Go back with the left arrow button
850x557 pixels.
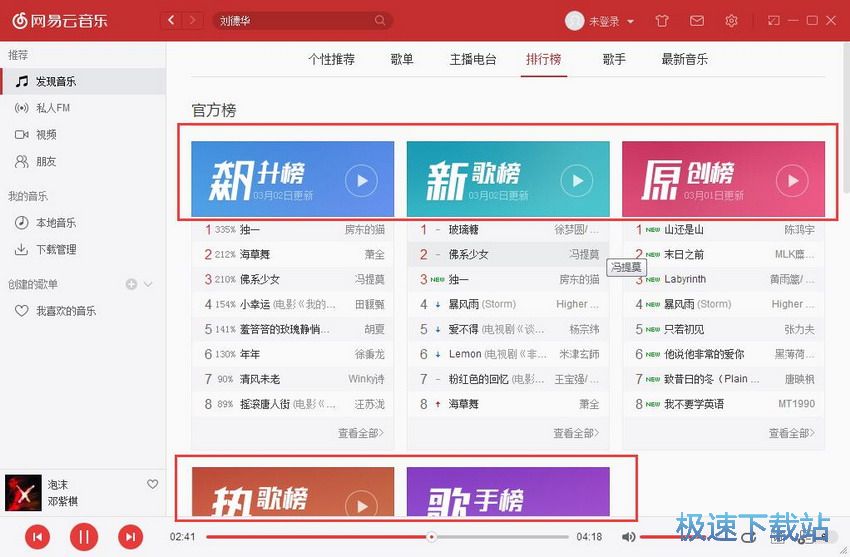point(171,21)
